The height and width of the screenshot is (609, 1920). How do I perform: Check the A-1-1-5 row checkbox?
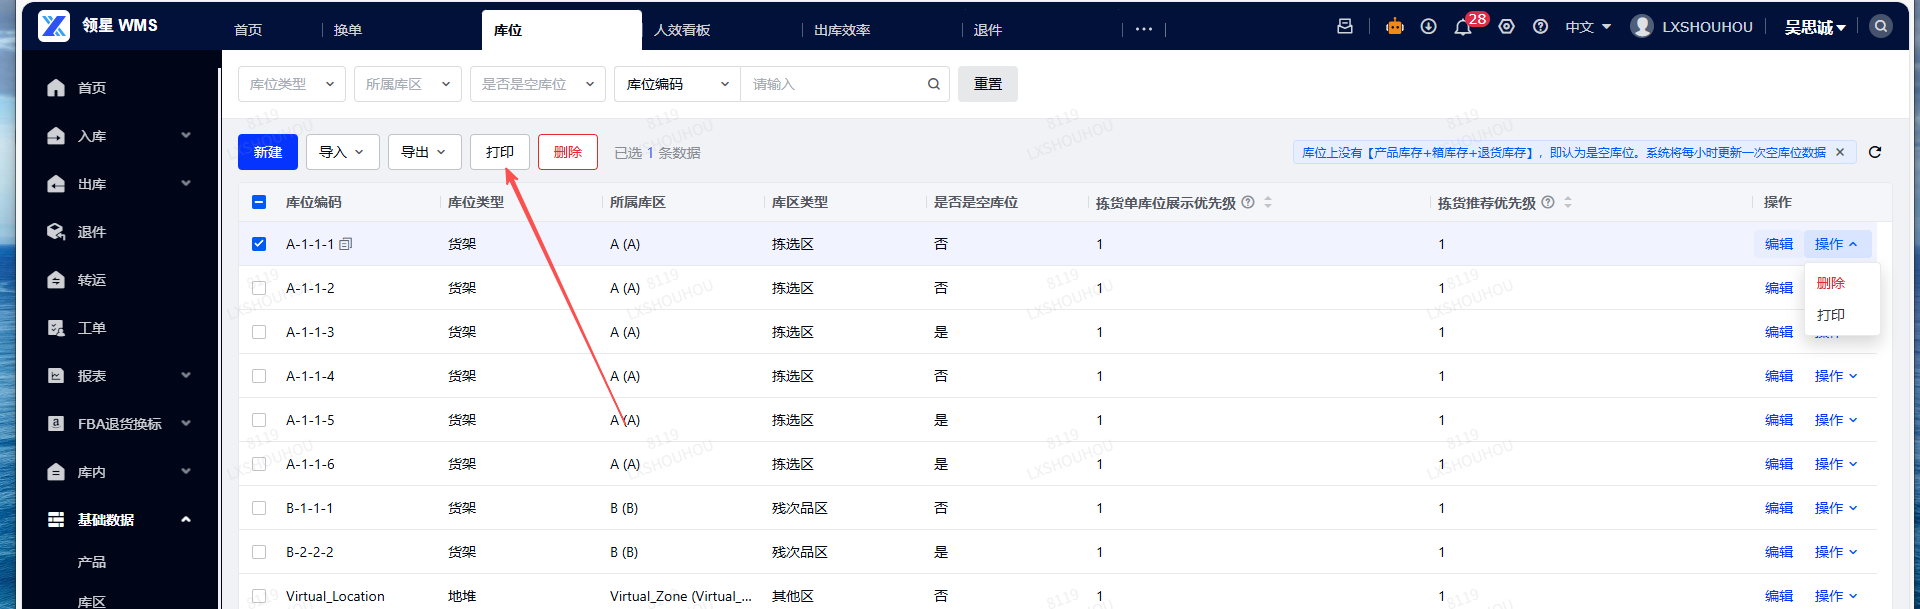coord(259,420)
